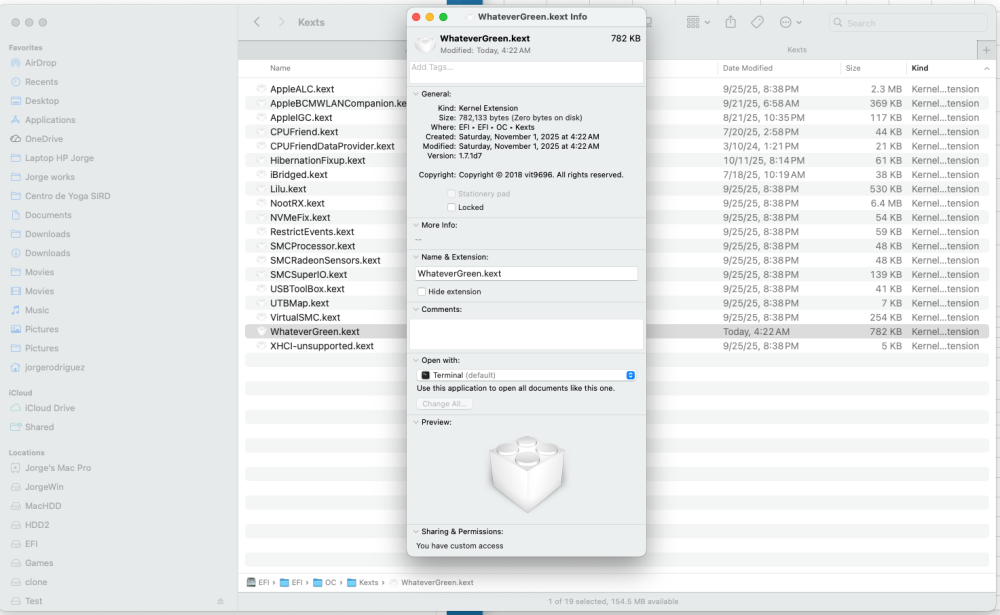
Task: Open OneDrive in the sidebar
Action: [43, 138]
